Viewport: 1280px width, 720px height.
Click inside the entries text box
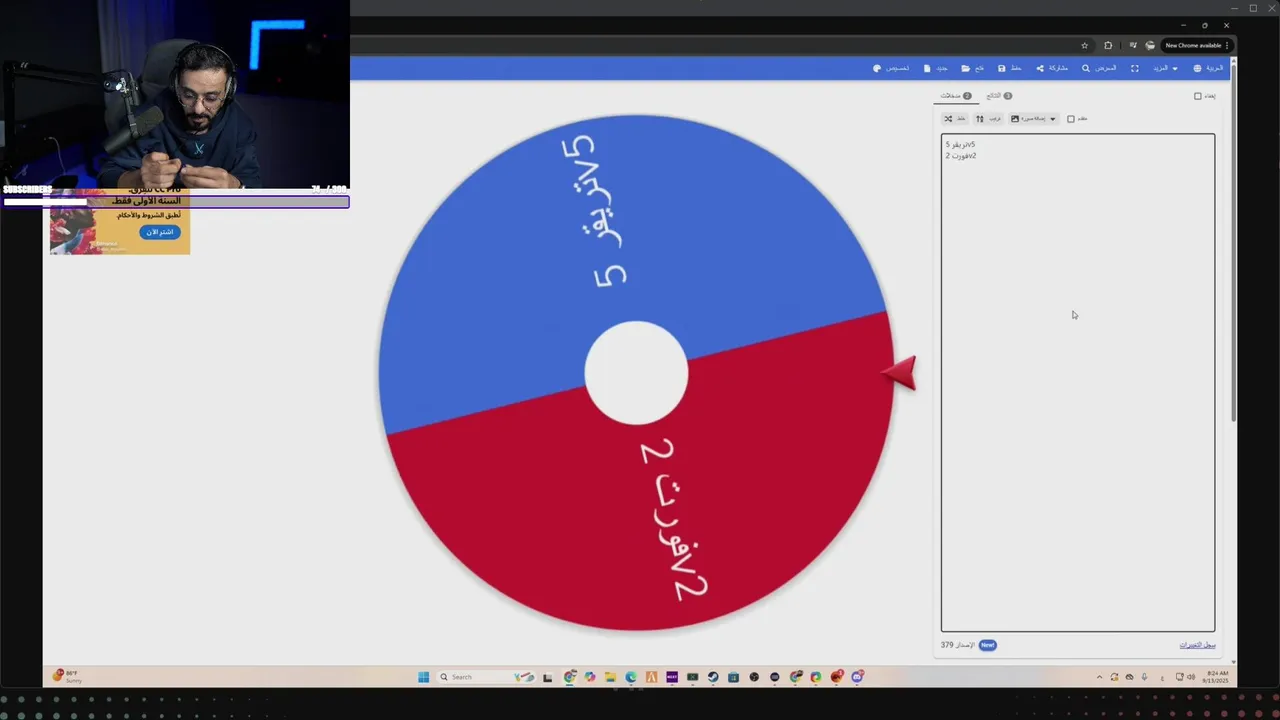pos(1078,382)
